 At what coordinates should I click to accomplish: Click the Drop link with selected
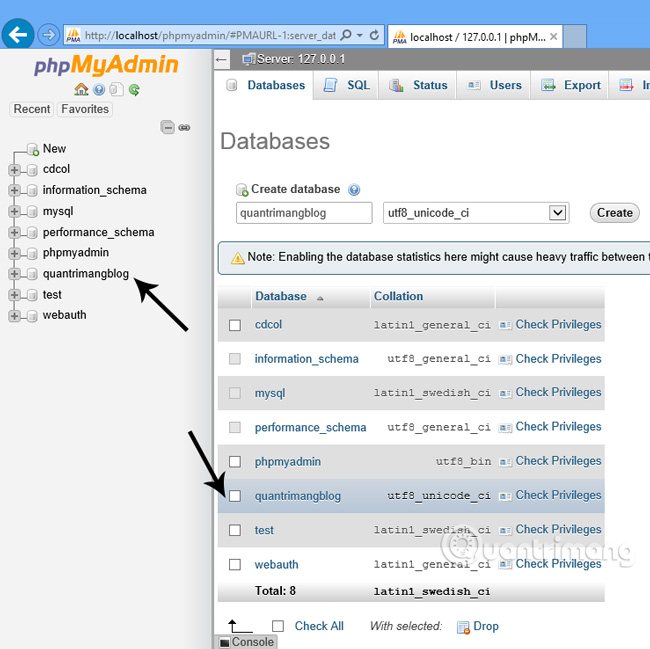(x=486, y=626)
